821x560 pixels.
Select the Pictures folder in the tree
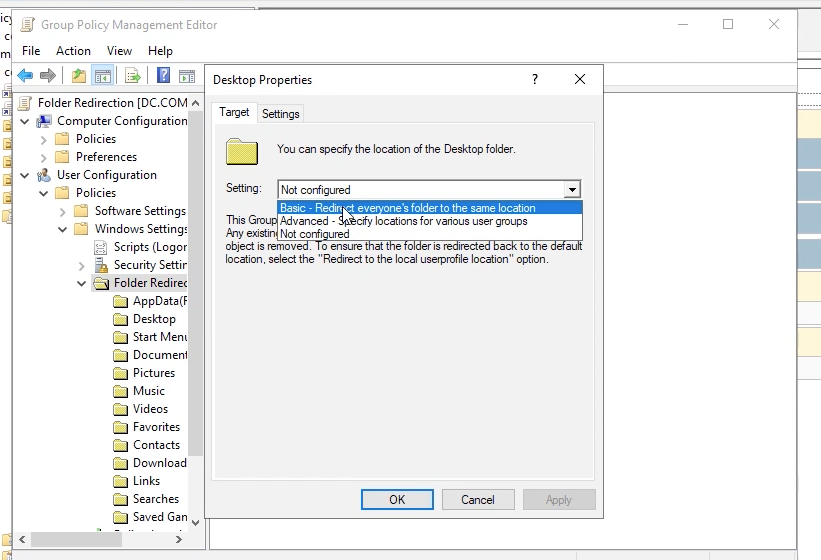click(153, 373)
